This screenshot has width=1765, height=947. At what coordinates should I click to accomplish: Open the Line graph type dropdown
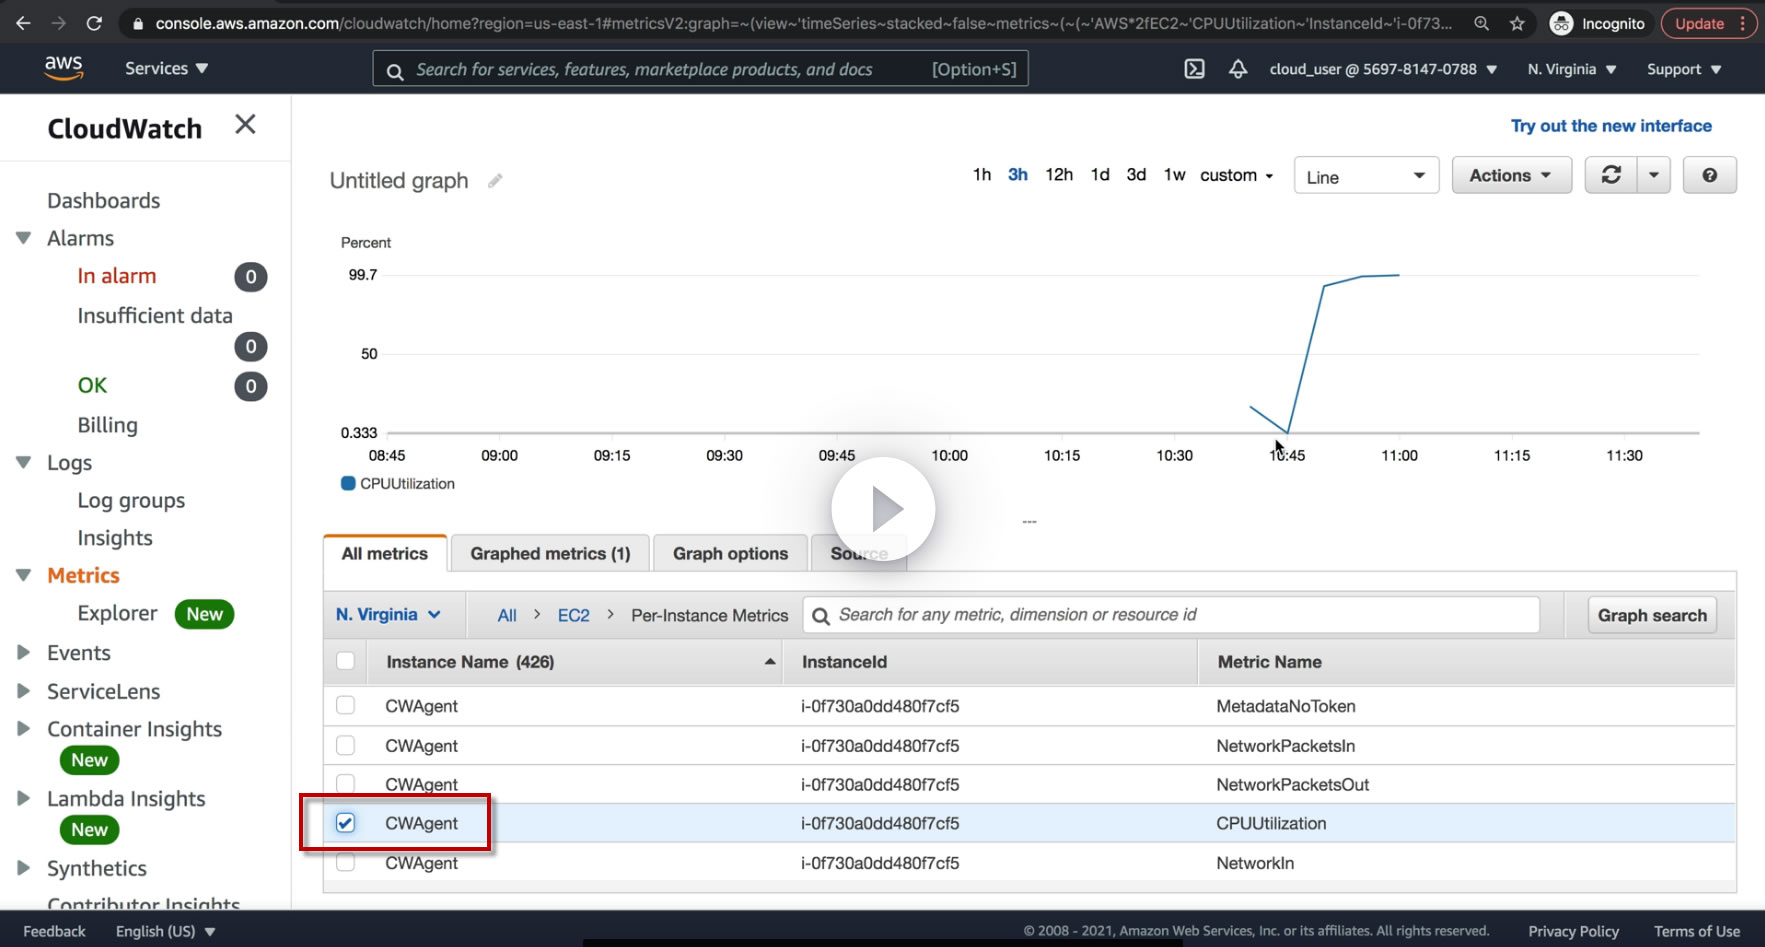[x=1365, y=176]
